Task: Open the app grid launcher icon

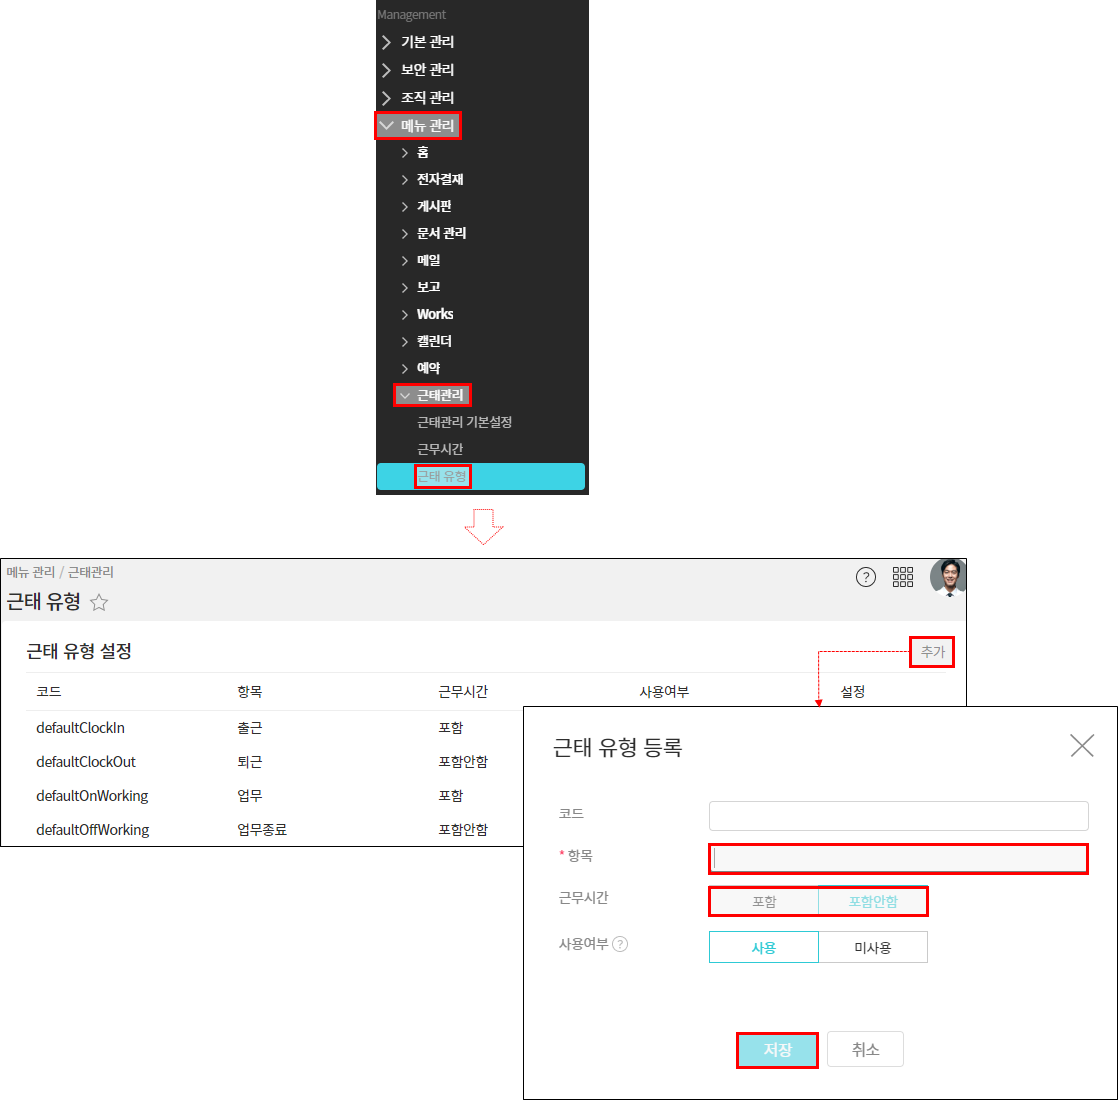Action: pyautogui.click(x=903, y=577)
